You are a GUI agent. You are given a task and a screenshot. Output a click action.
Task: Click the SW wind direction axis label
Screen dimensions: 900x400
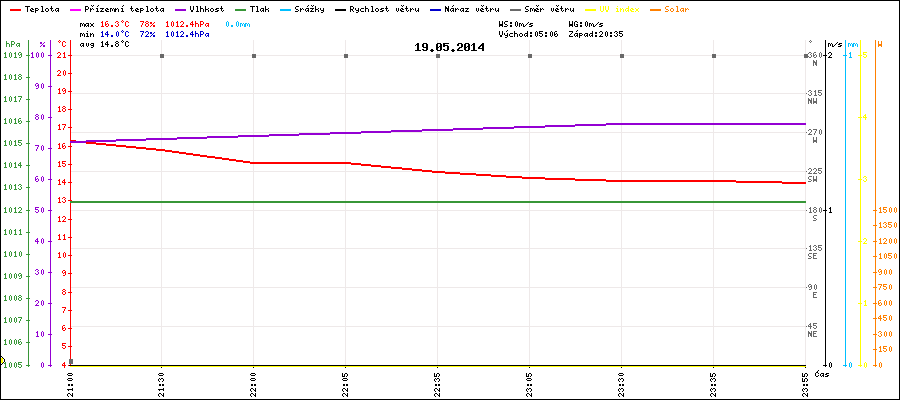(x=814, y=179)
